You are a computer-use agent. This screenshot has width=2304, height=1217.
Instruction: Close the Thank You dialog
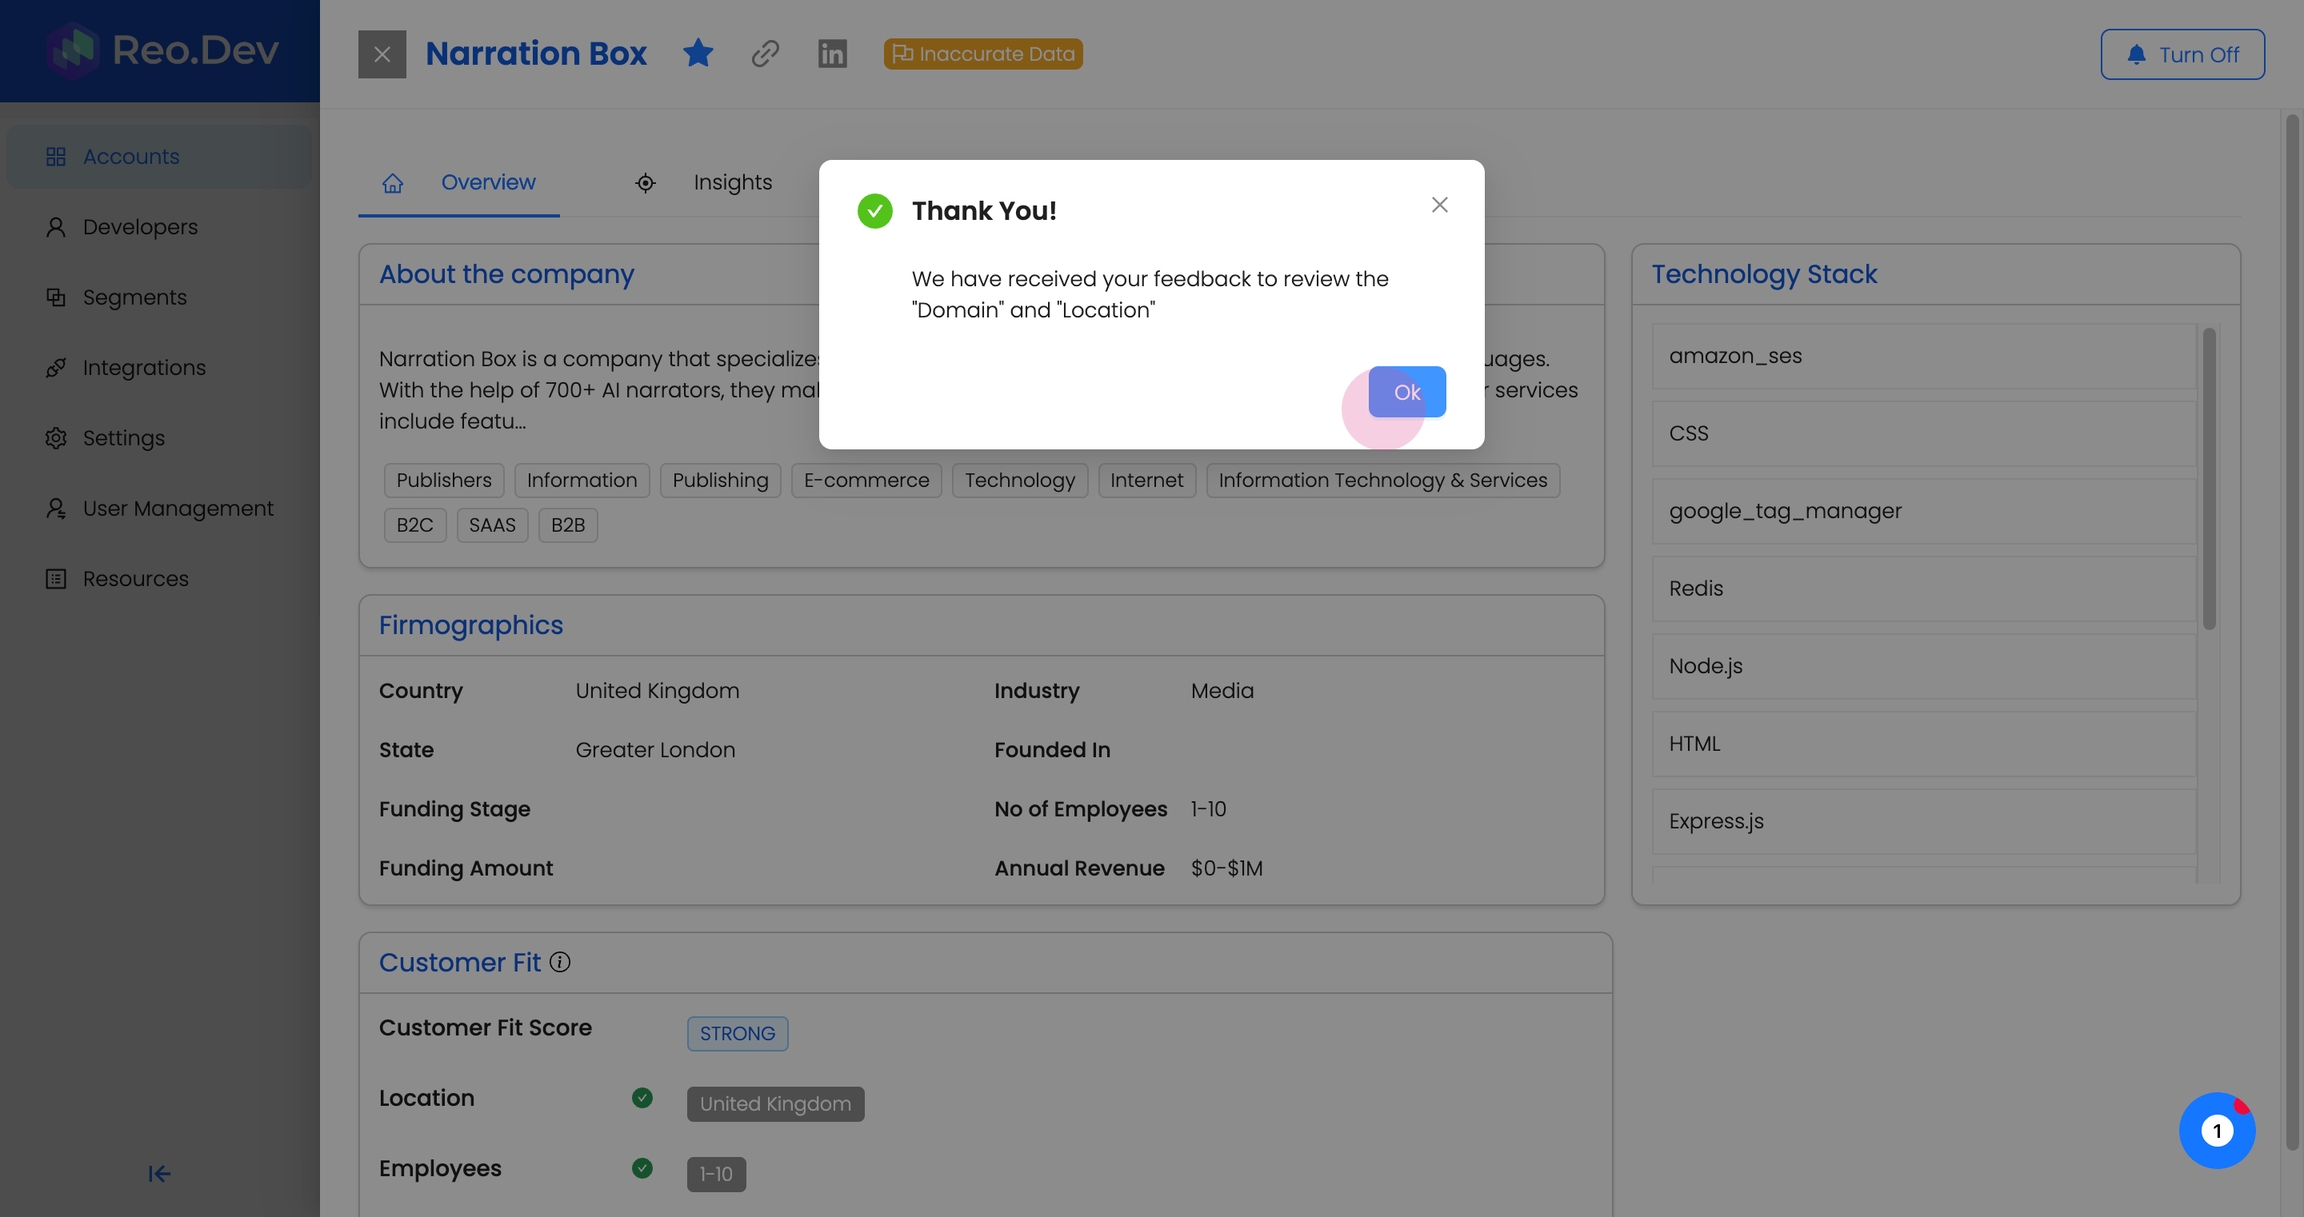(1439, 205)
